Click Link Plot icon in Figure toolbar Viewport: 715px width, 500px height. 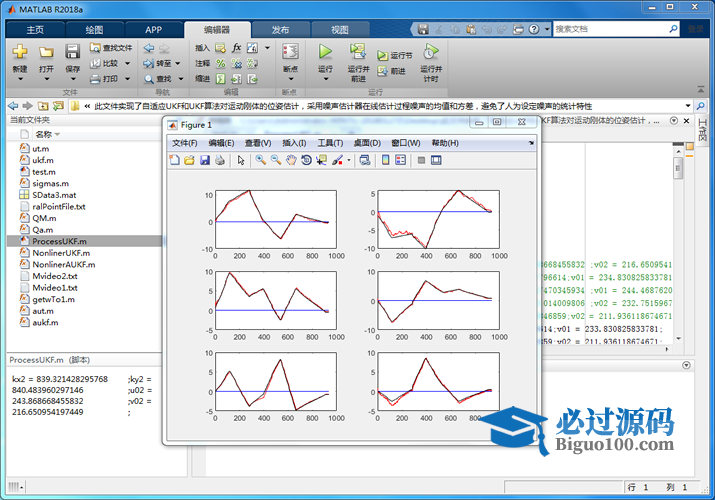click(x=365, y=160)
